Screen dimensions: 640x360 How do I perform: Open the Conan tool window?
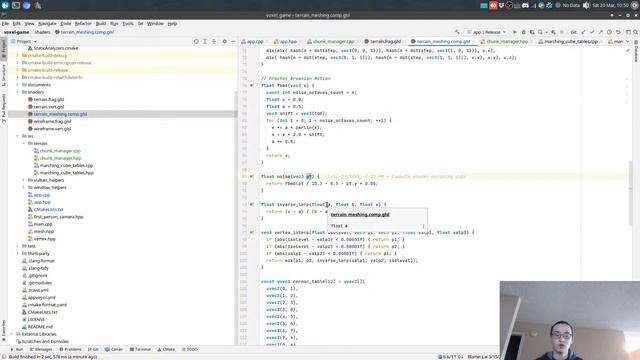pos(114,349)
